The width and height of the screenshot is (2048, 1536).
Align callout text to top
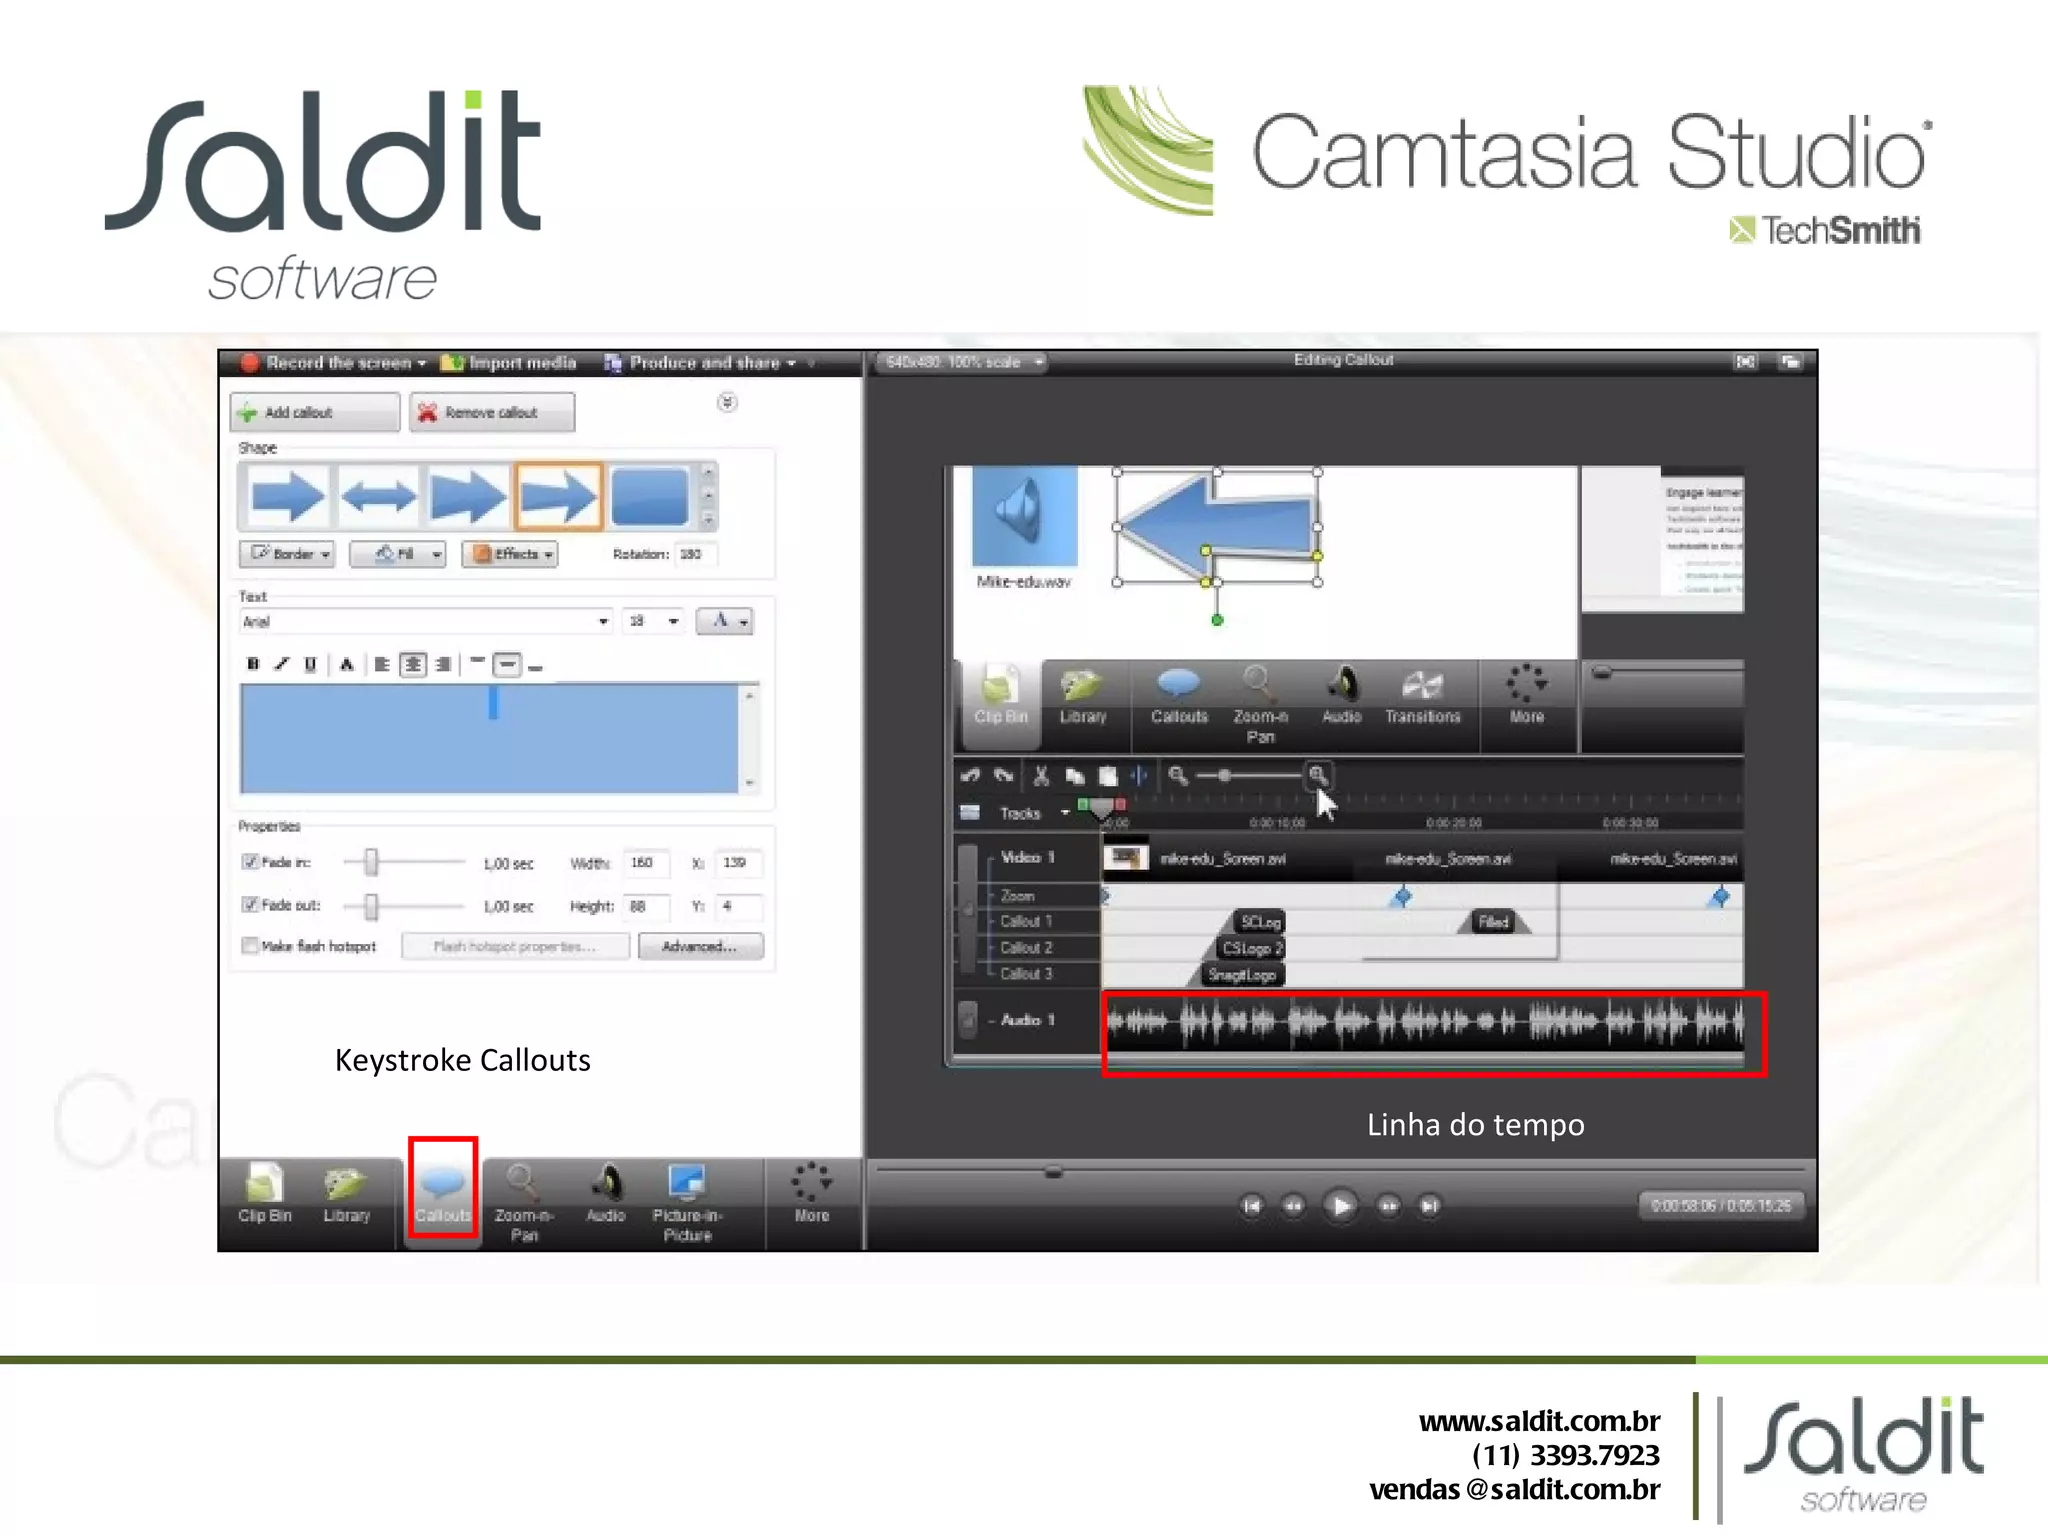click(478, 662)
